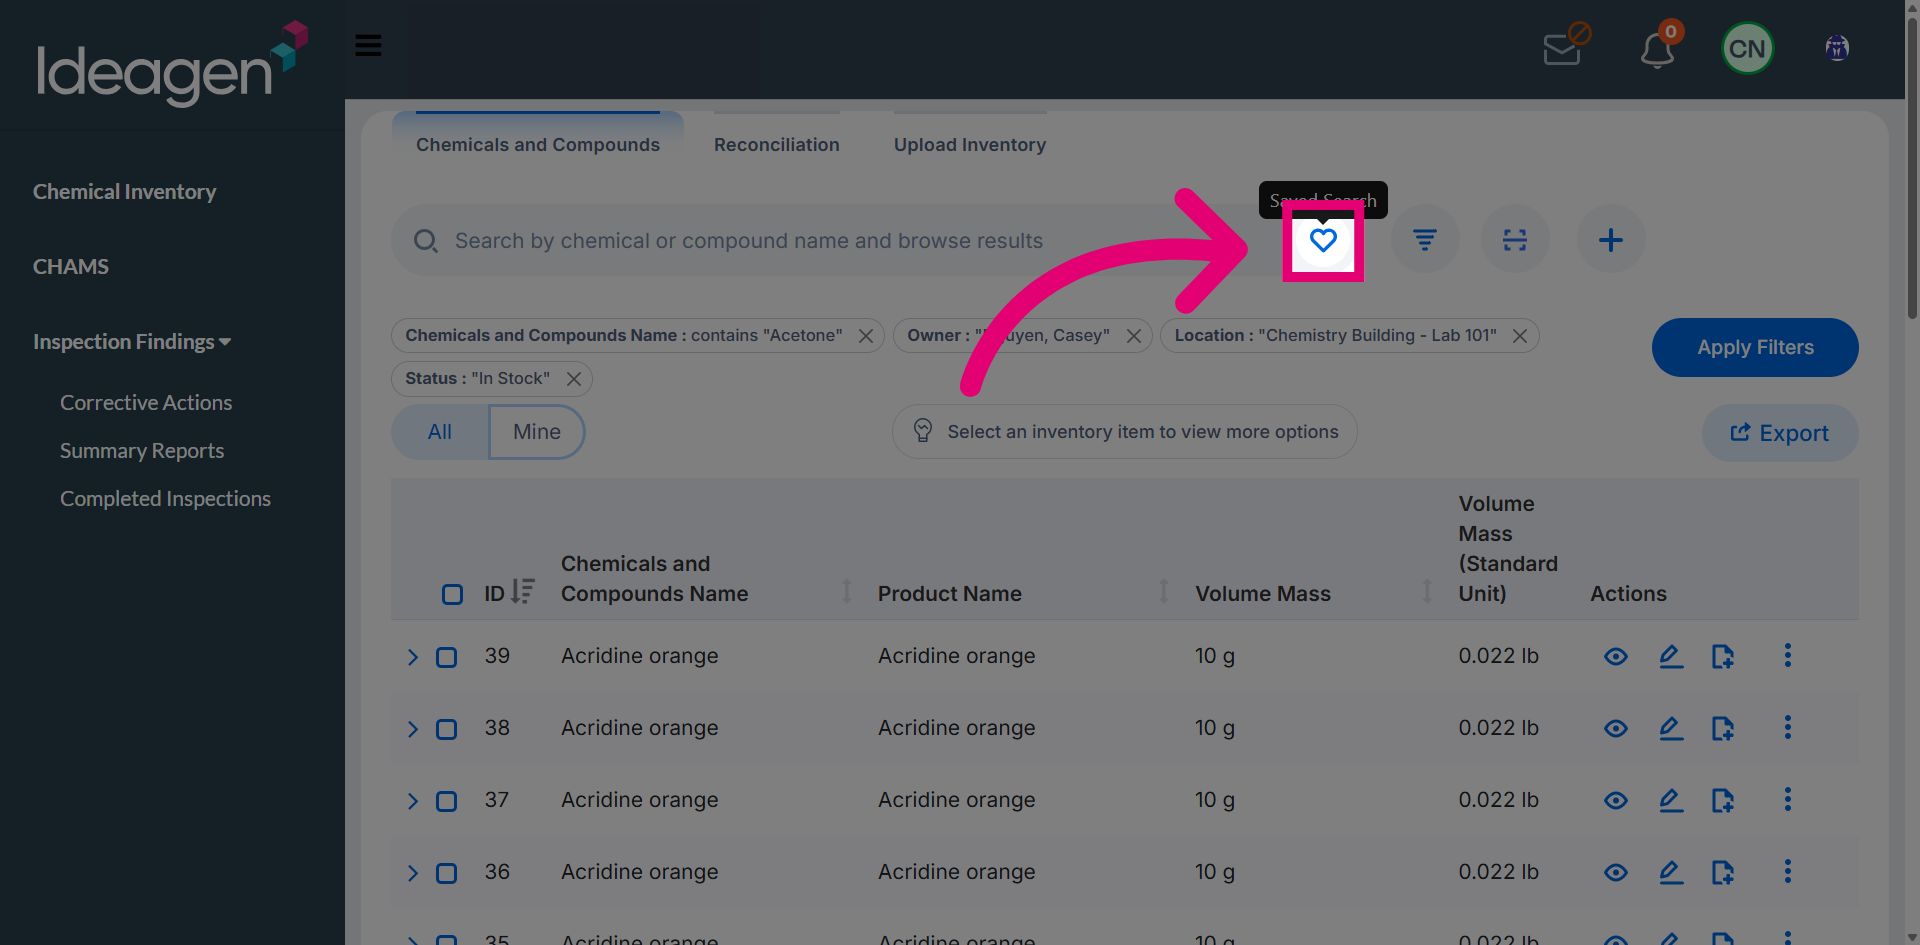Remove the Owner filter chip
This screenshot has height=945, width=1920.
(x=1134, y=336)
